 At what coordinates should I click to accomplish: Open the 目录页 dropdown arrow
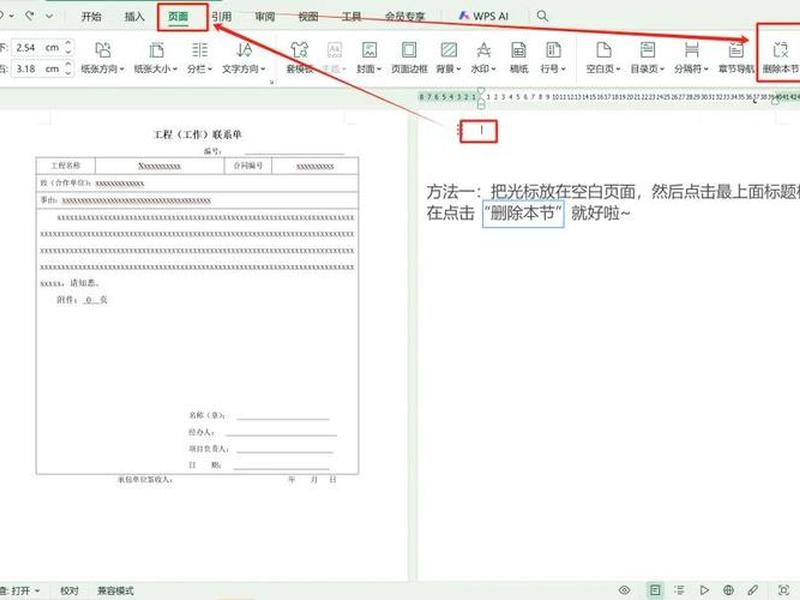662,69
